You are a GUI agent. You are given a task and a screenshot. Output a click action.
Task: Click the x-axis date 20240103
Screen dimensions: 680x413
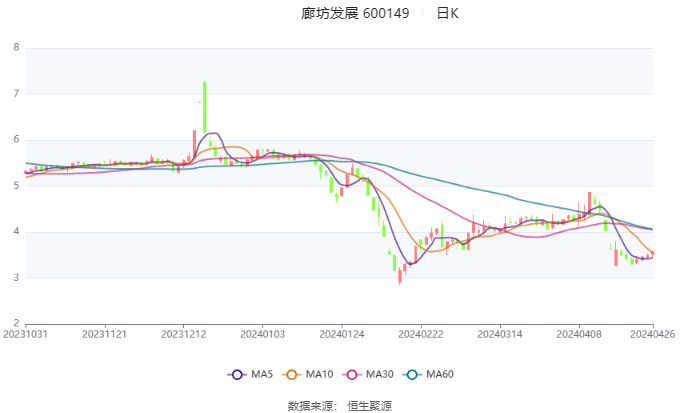[262, 334]
